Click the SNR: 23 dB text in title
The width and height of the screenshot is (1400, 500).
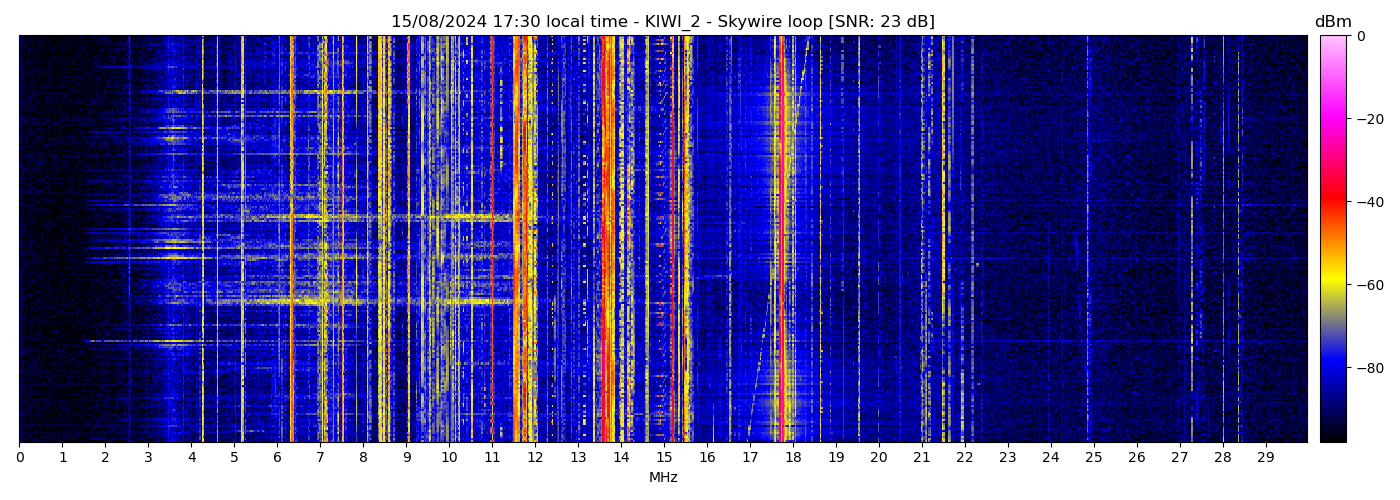click(883, 22)
